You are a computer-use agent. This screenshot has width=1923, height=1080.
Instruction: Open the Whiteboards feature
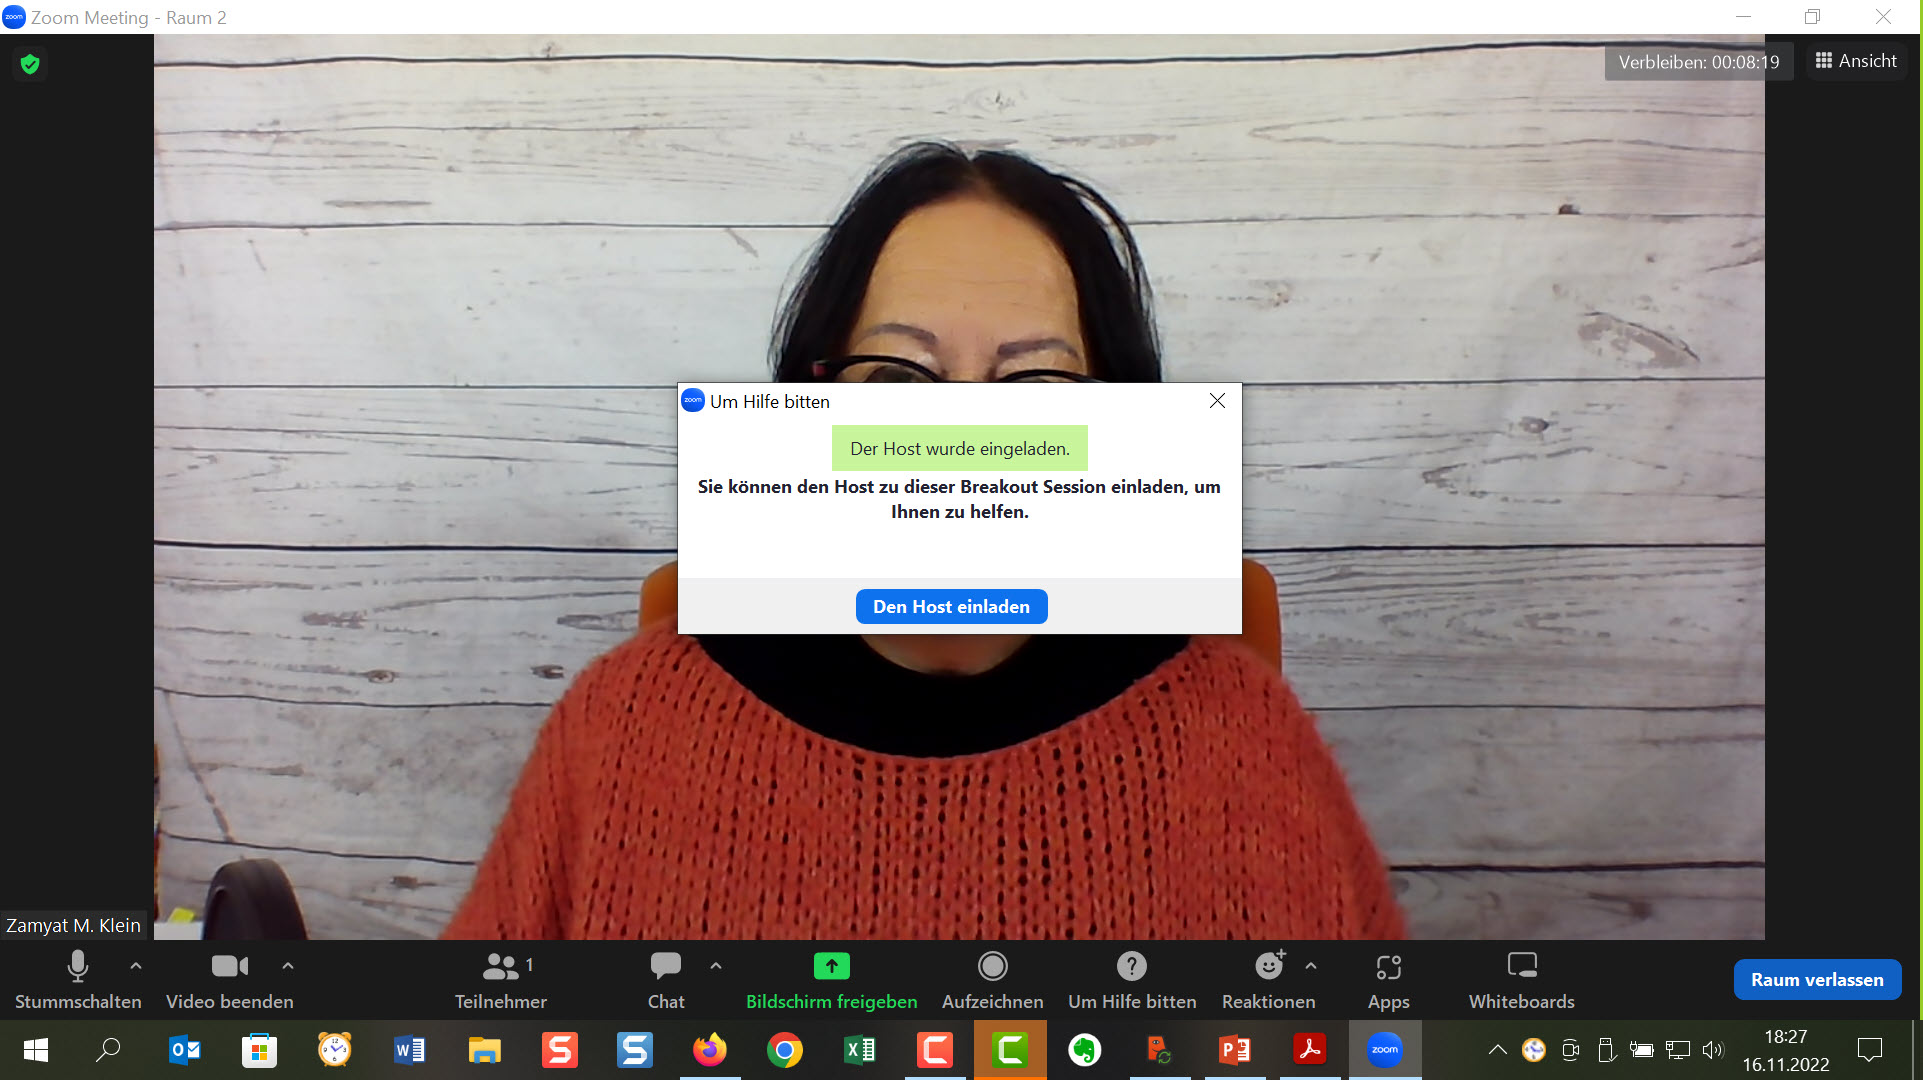(1521, 978)
